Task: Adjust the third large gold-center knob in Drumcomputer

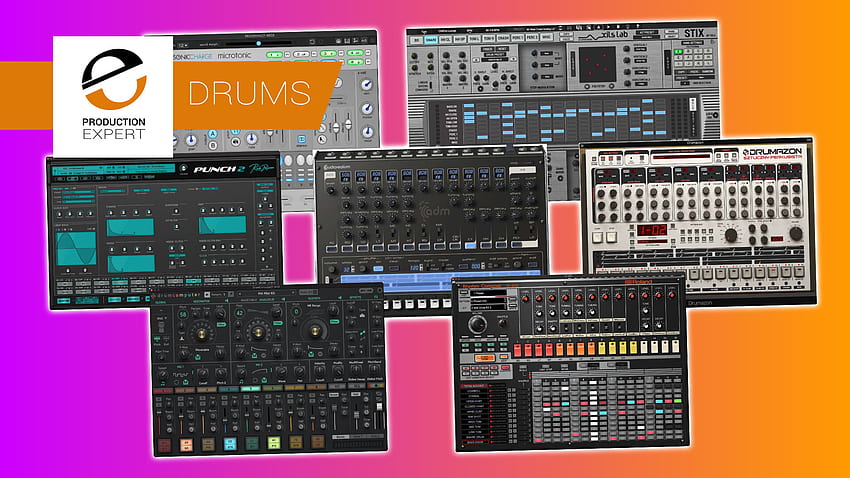Action: (314, 331)
